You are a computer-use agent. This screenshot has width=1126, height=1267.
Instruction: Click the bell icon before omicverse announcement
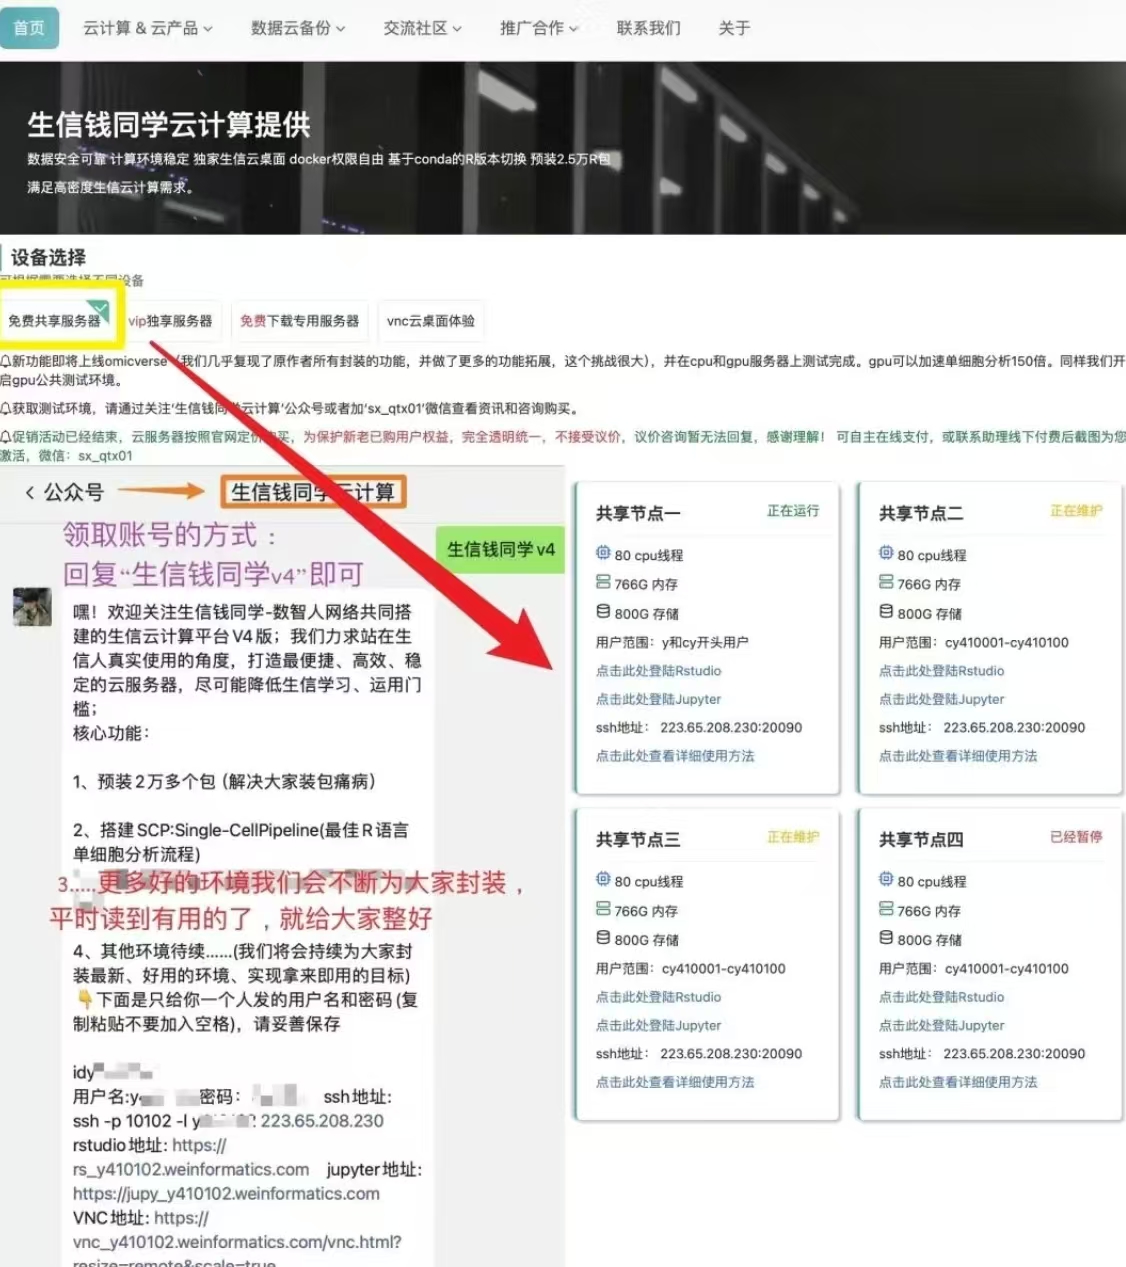click(6, 361)
